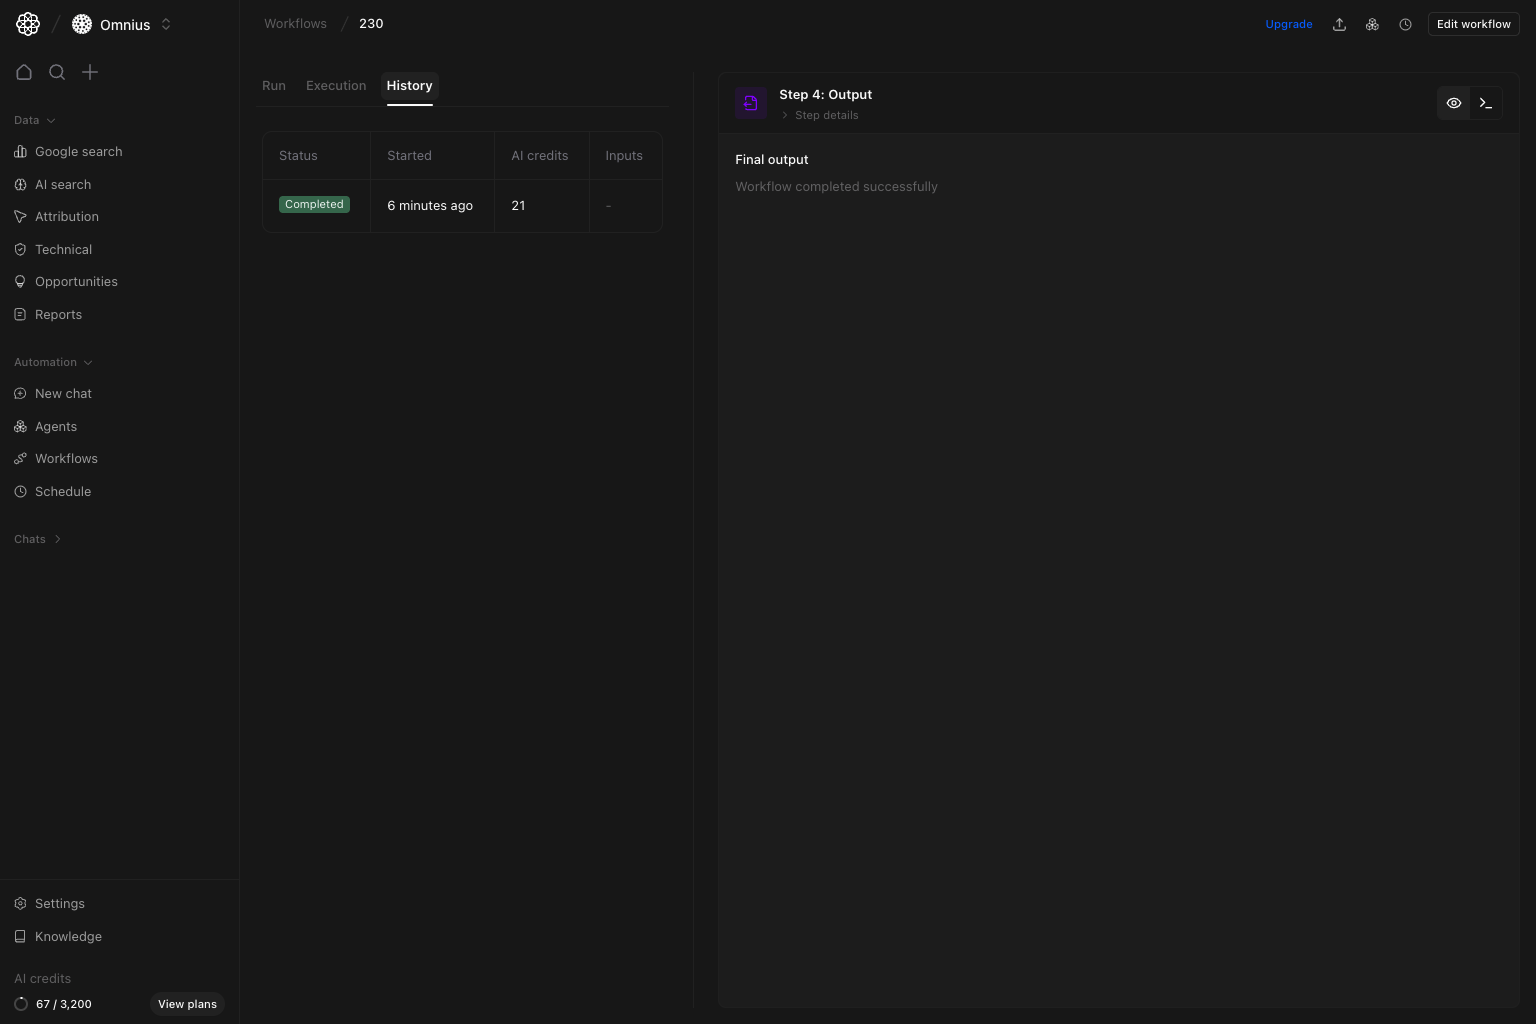Click the search icon in the sidebar

pyautogui.click(x=57, y=72)
